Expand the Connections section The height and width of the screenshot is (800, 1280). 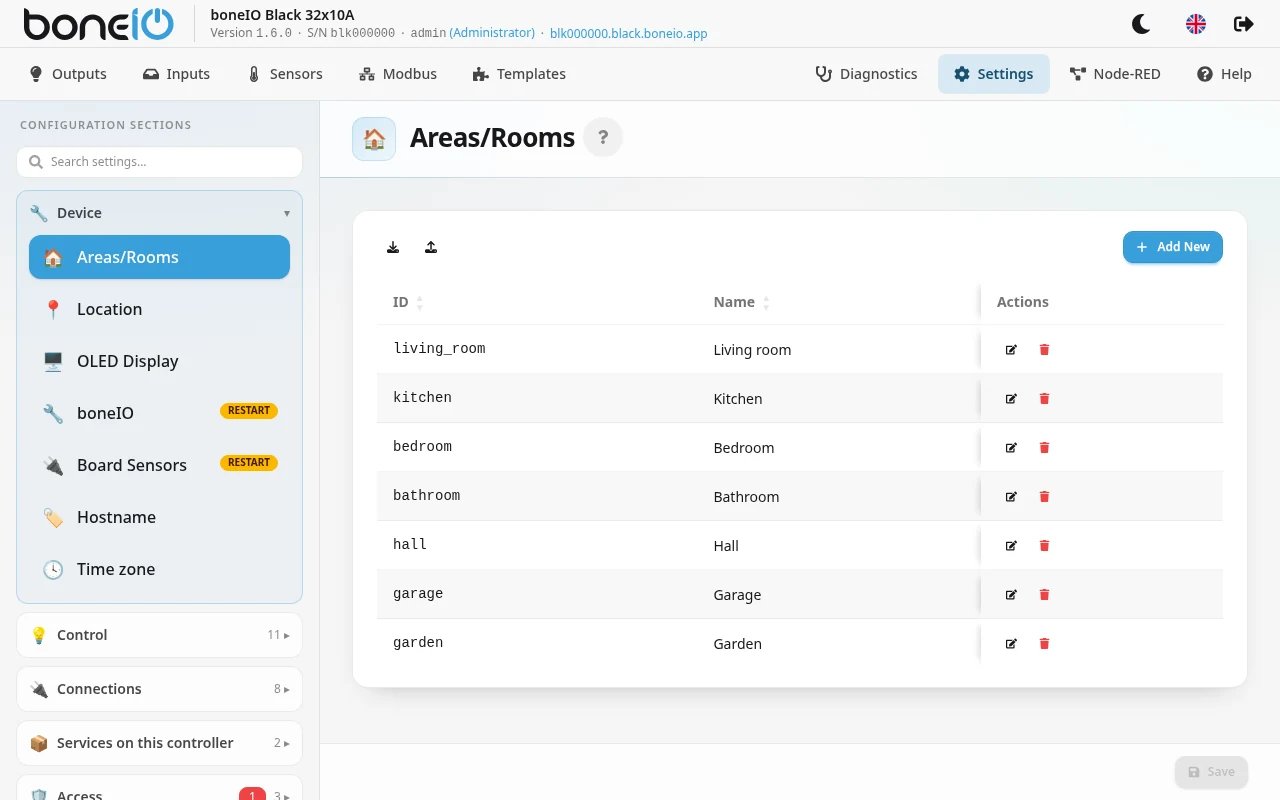tap(160, 689)
